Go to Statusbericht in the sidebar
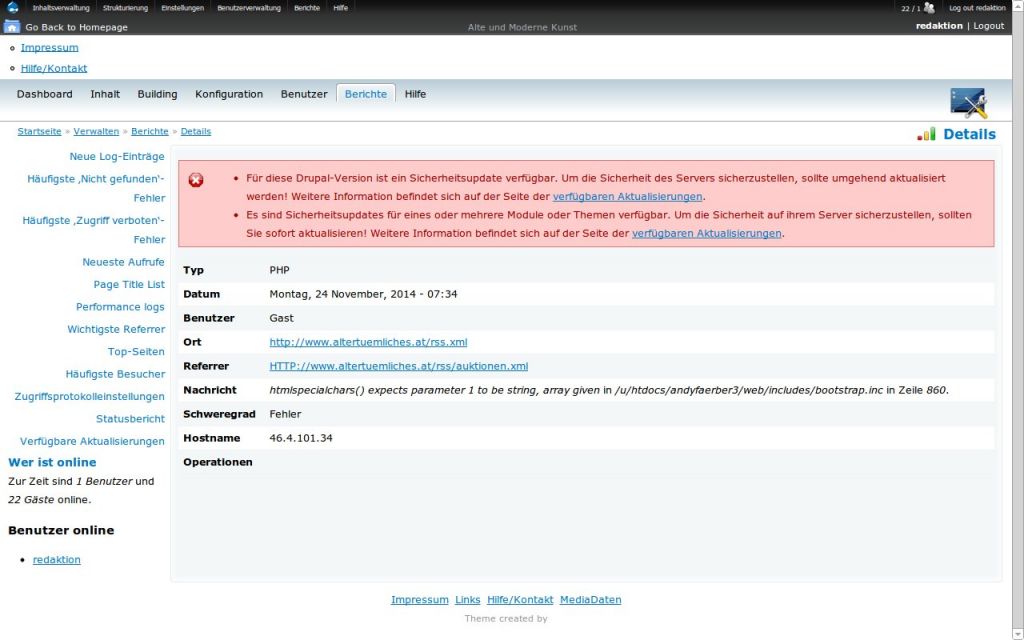Image resolution: width=1024 pixels, height=640 pixels. coord(130,419)
